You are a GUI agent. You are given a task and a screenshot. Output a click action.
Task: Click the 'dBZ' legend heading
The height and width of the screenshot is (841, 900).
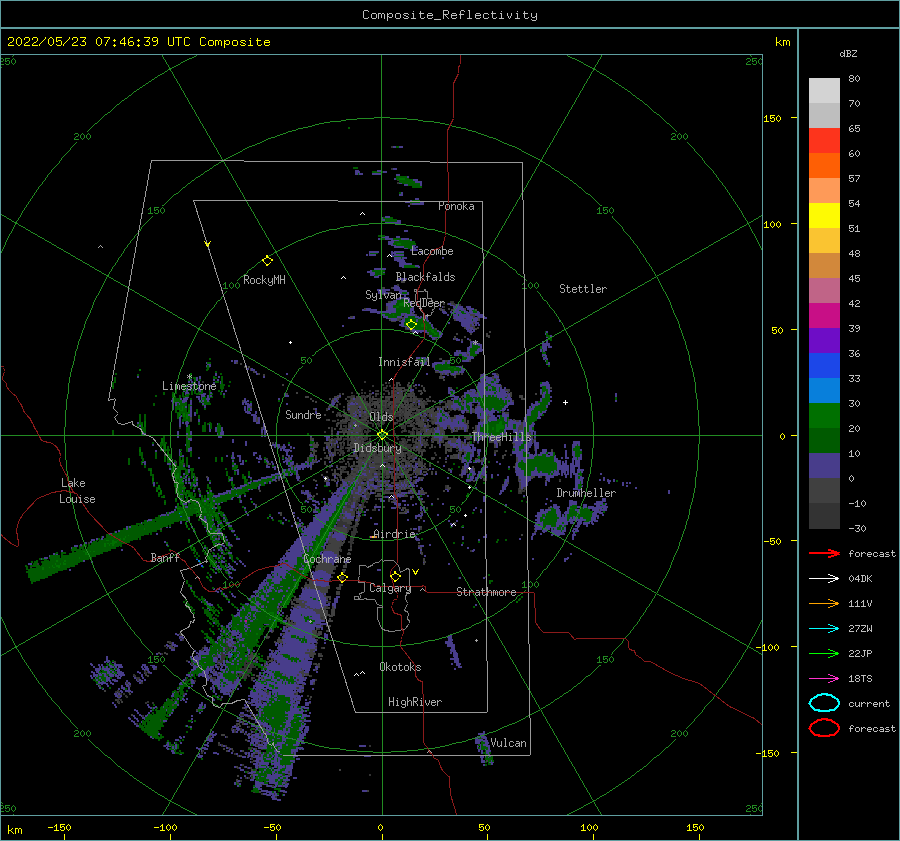click(848, 53)
